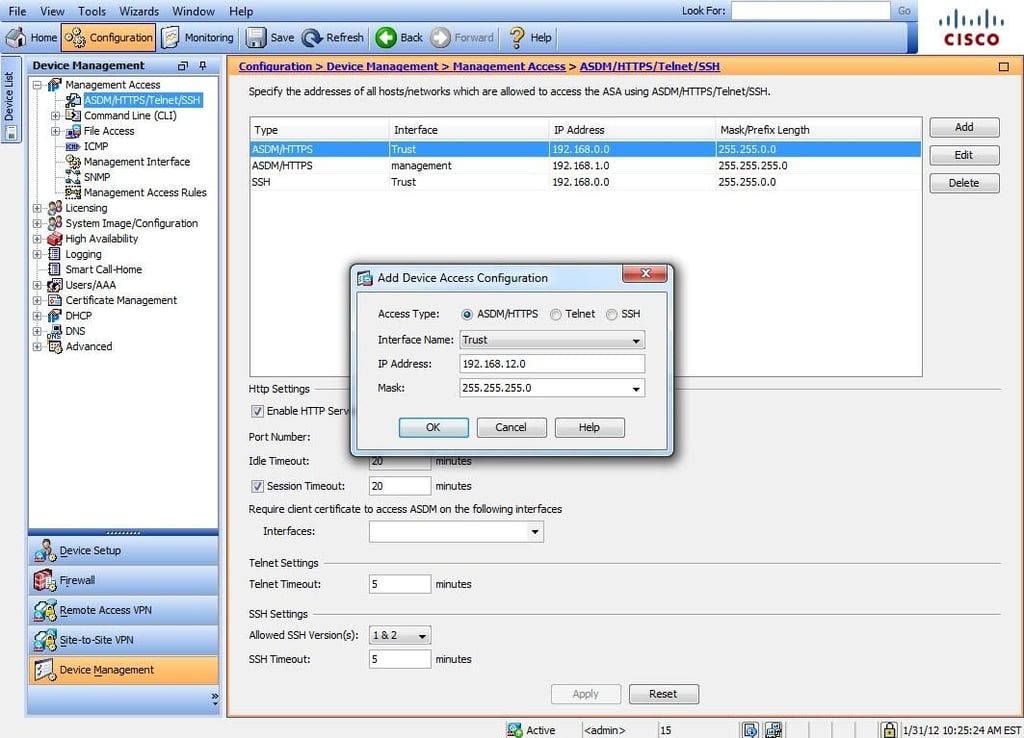The width and height of the screenshot is (1024, 738).
Task: Open the Interfaces certificate dropdown
Action: [x=535, y=532]
